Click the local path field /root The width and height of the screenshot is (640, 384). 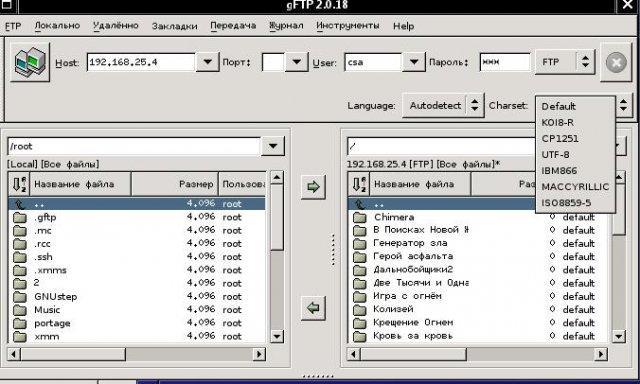pos(134,146)
